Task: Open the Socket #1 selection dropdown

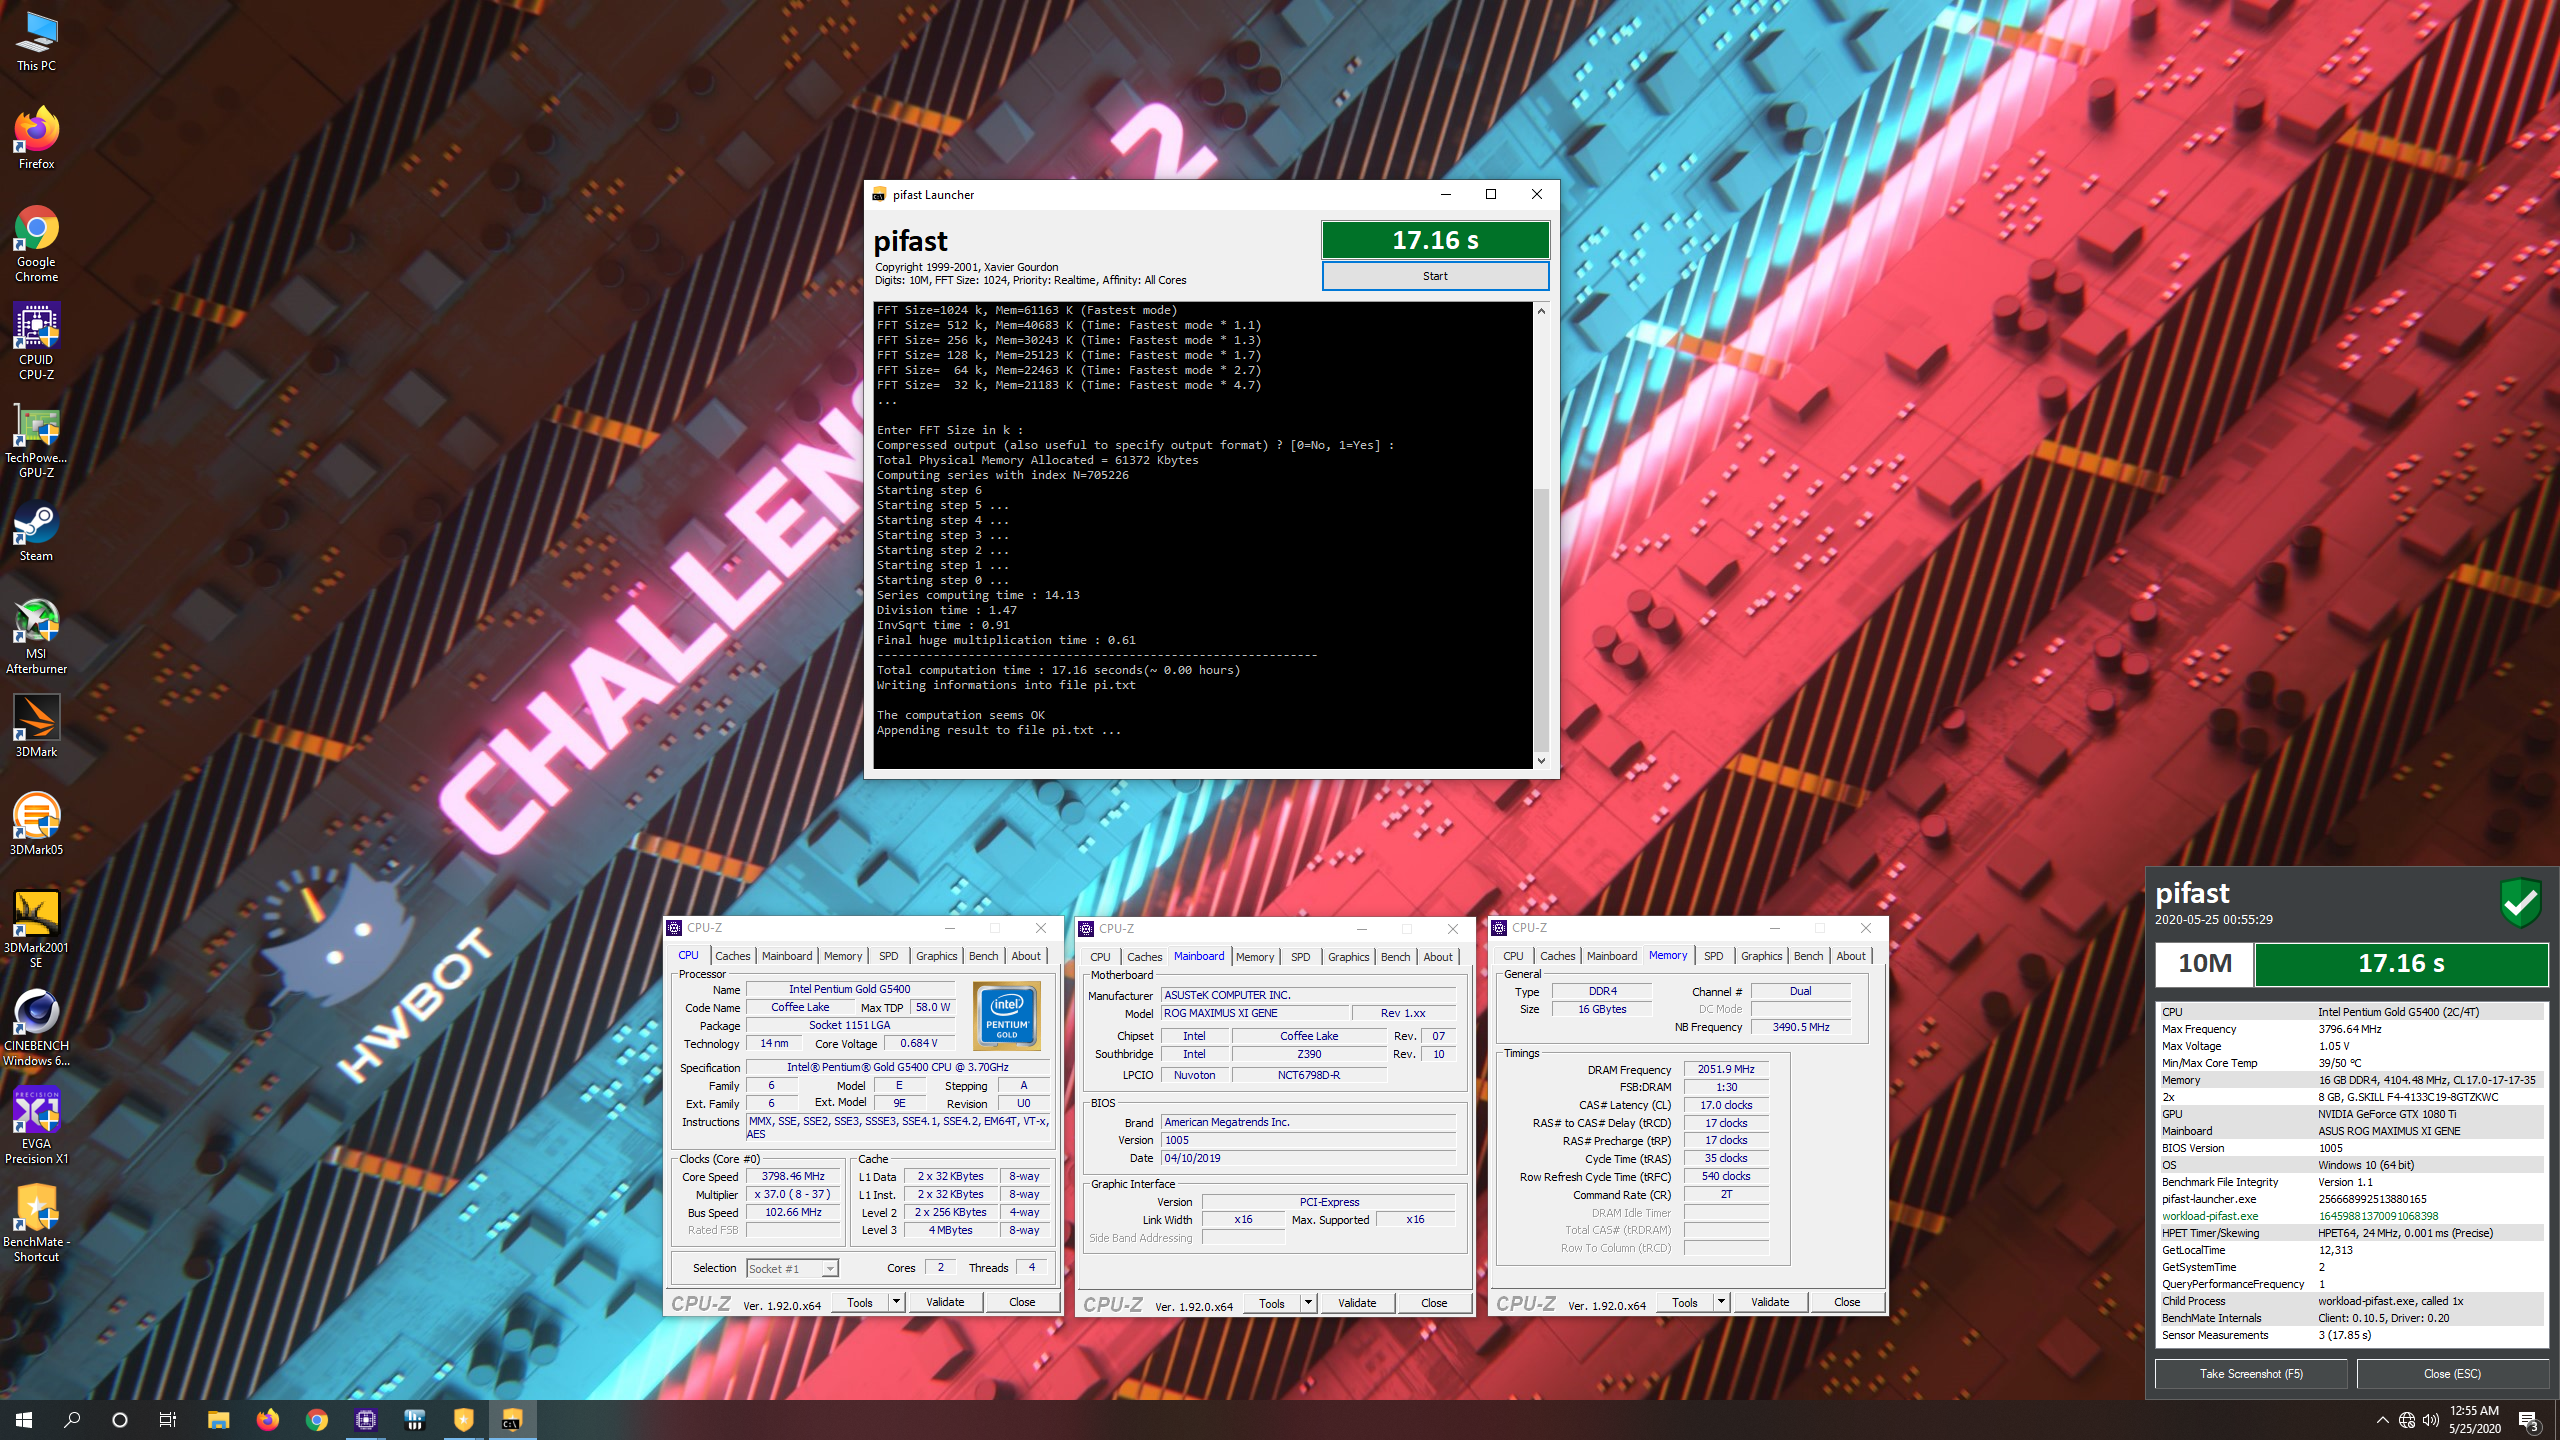Action: [792, 1268]
